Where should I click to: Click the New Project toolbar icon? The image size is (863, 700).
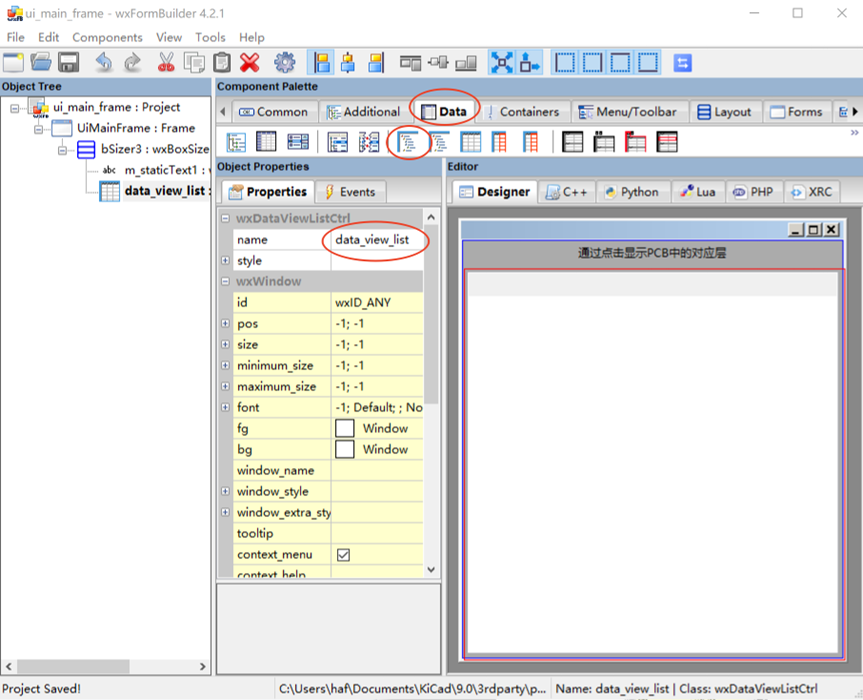click(13, 63)
